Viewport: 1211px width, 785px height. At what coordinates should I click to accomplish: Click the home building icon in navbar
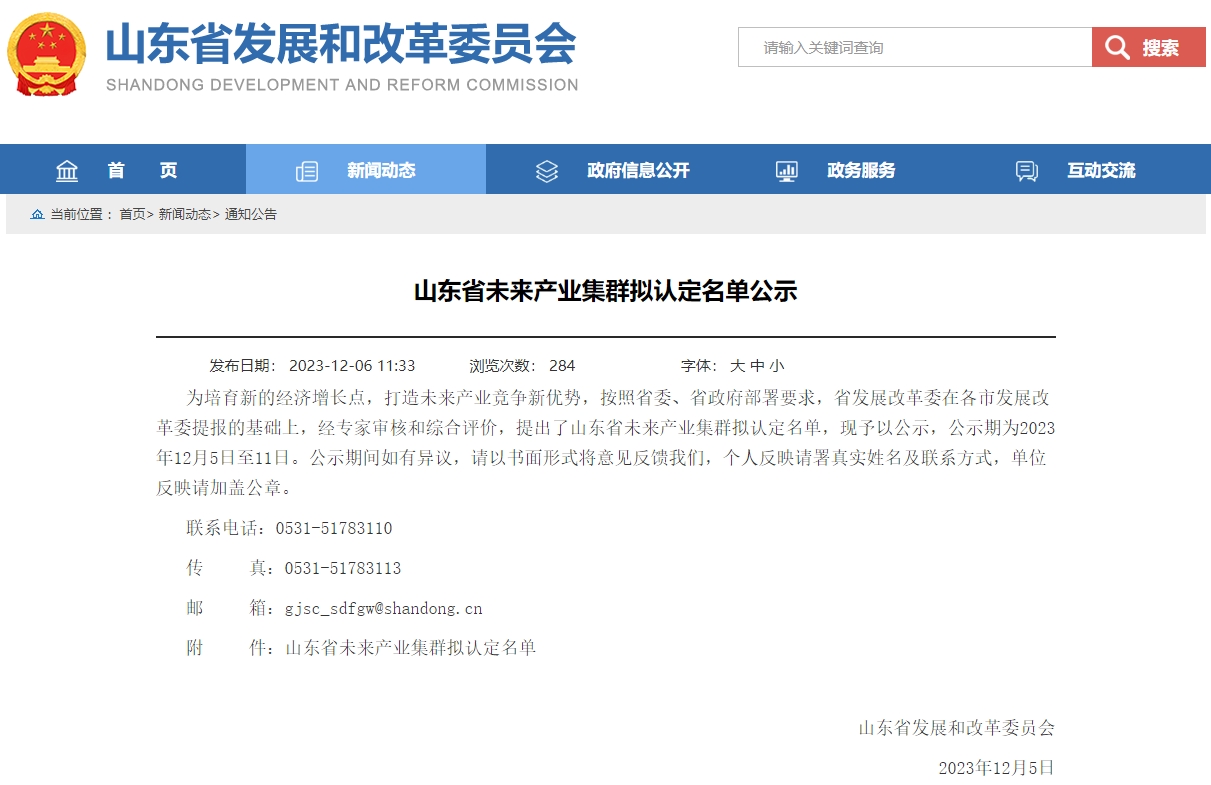tap(67, 171)
